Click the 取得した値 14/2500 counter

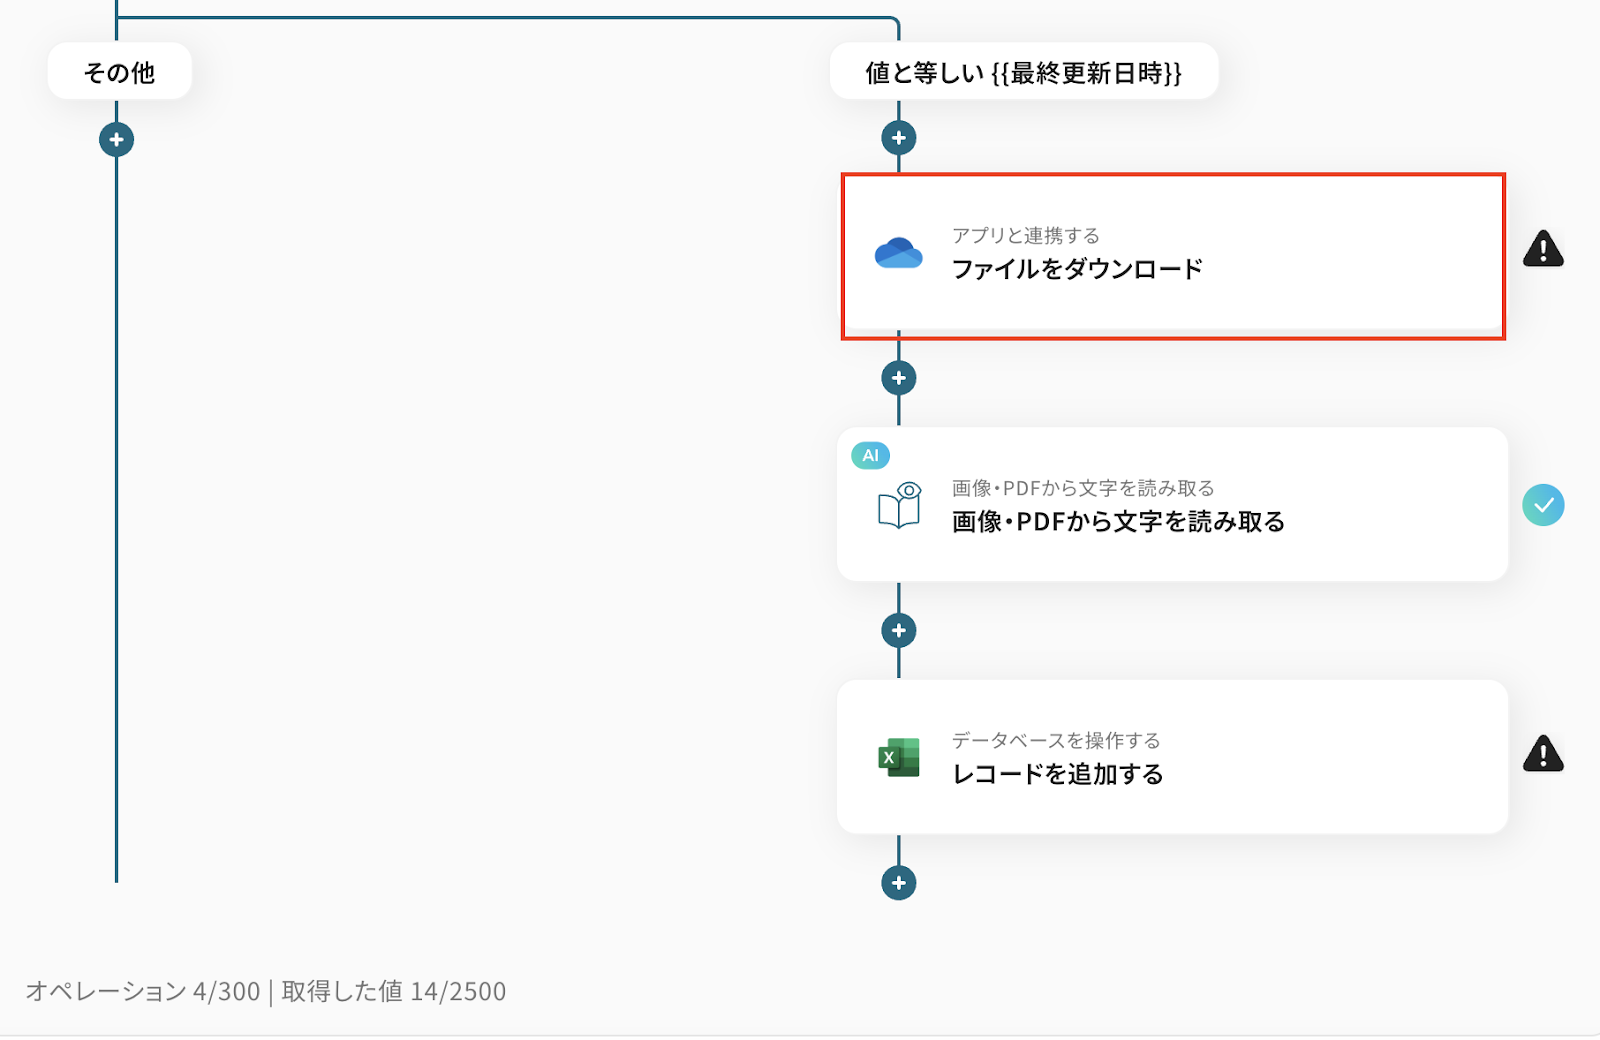pos(394,991)
